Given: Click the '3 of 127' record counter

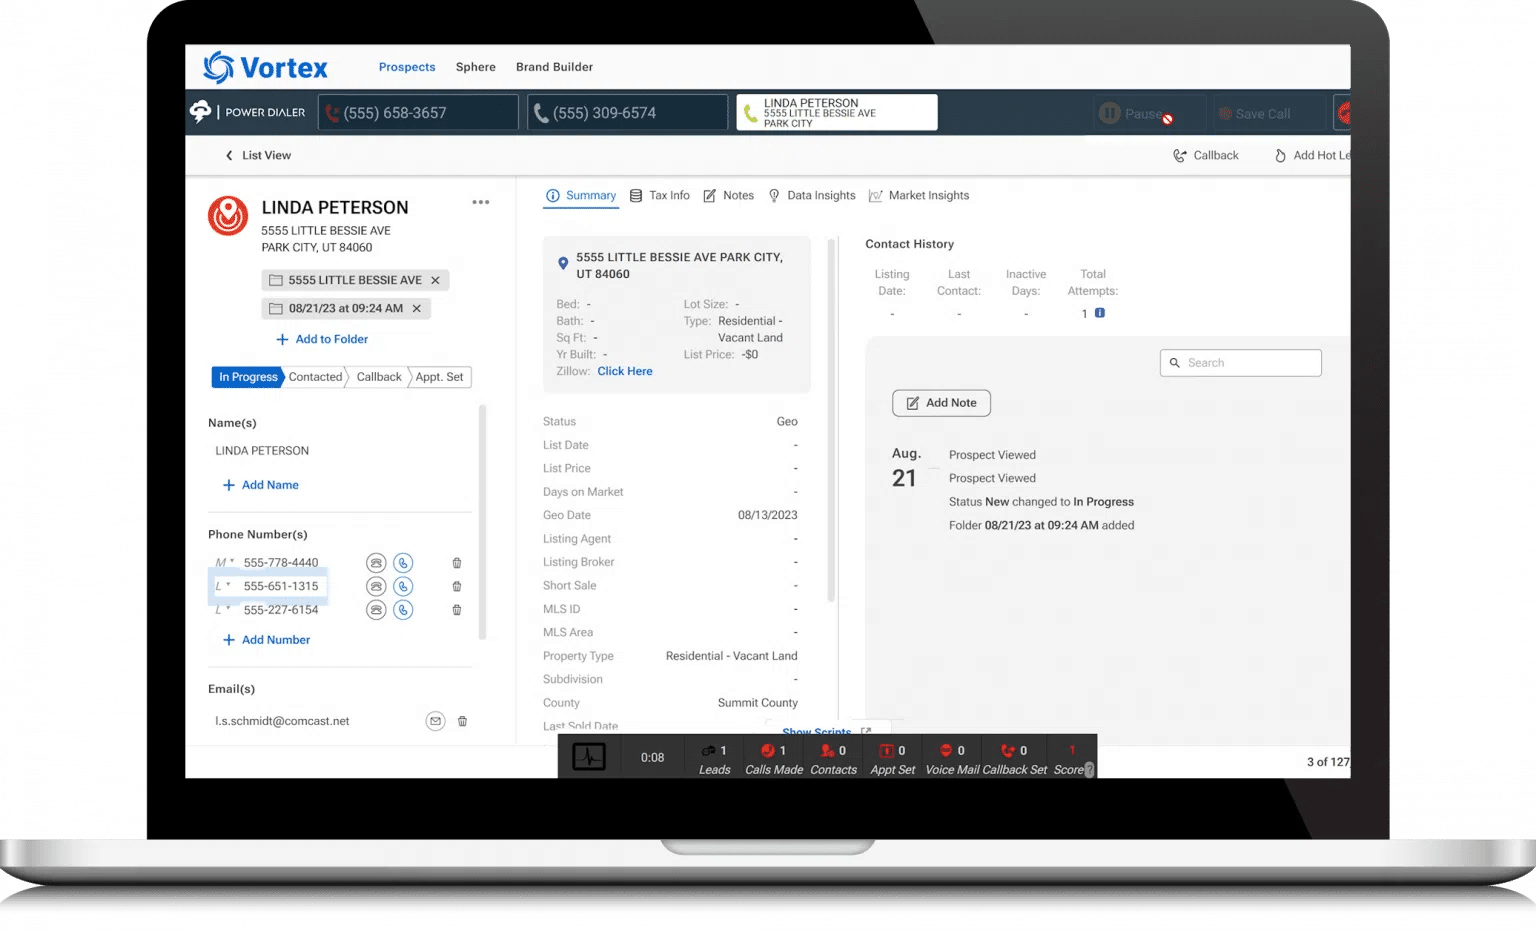Looking at the screenshot, I should point(1327,762).
